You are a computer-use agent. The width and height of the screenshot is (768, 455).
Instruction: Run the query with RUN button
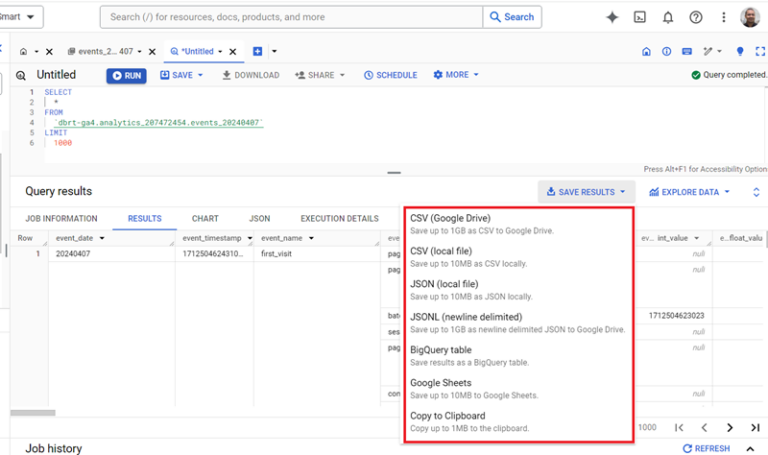coord(126,75)
